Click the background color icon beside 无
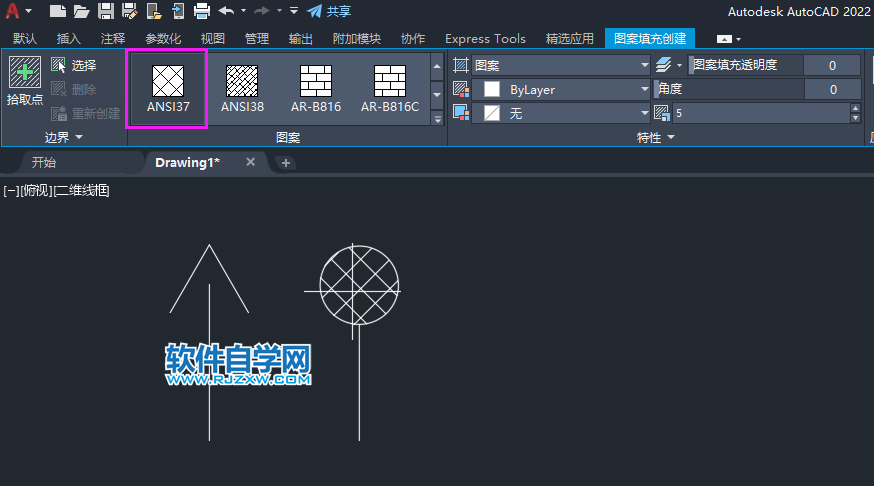The height and width of the screenshot is (486, 874). pos(461,113)
